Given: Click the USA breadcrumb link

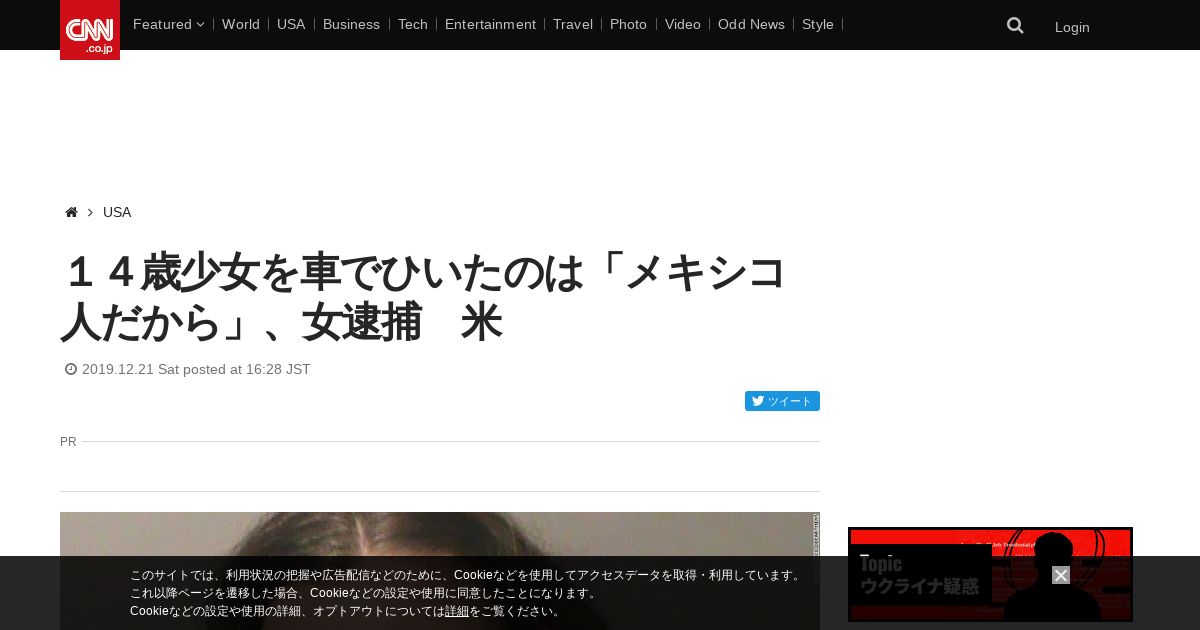Looking at the screenshot, I should coord(117,212).
